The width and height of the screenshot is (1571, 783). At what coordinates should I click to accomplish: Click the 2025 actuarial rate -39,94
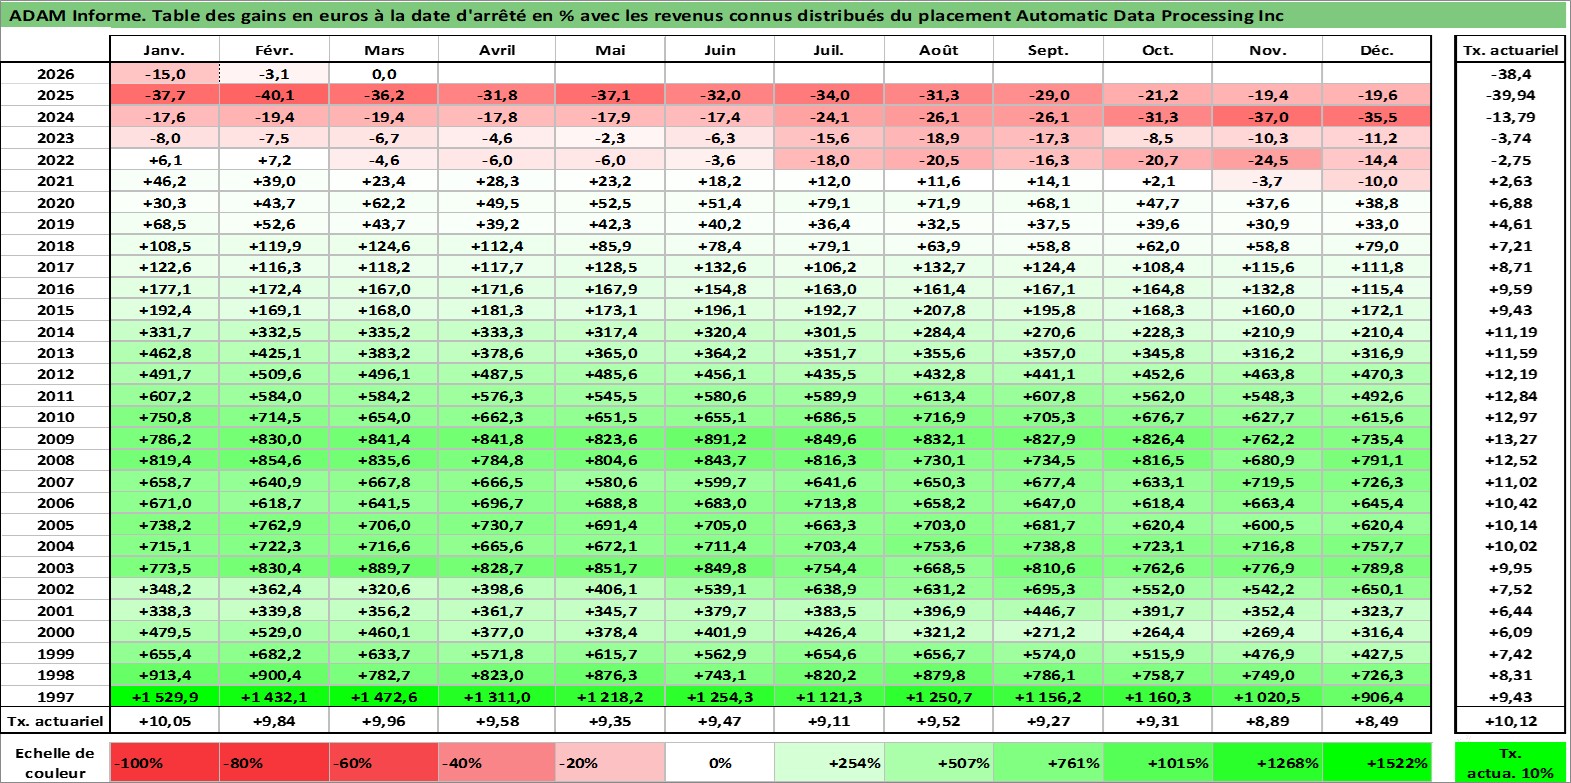1510,95
